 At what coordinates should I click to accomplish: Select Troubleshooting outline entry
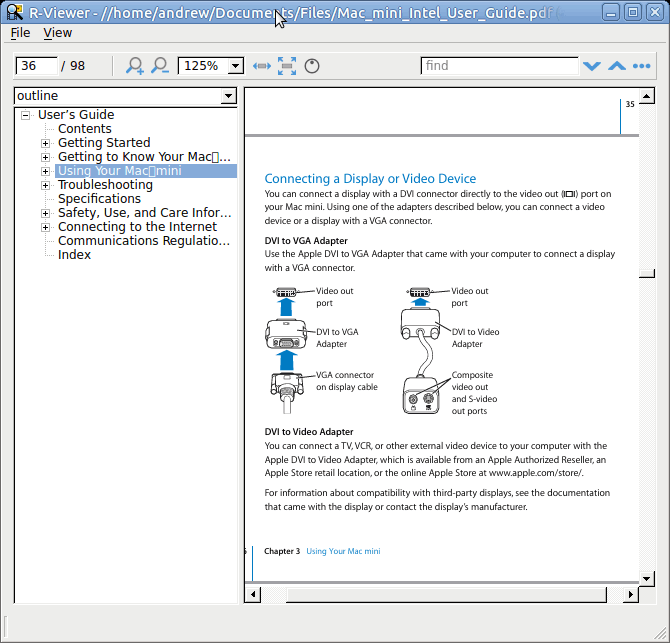(x=105, y=185)
